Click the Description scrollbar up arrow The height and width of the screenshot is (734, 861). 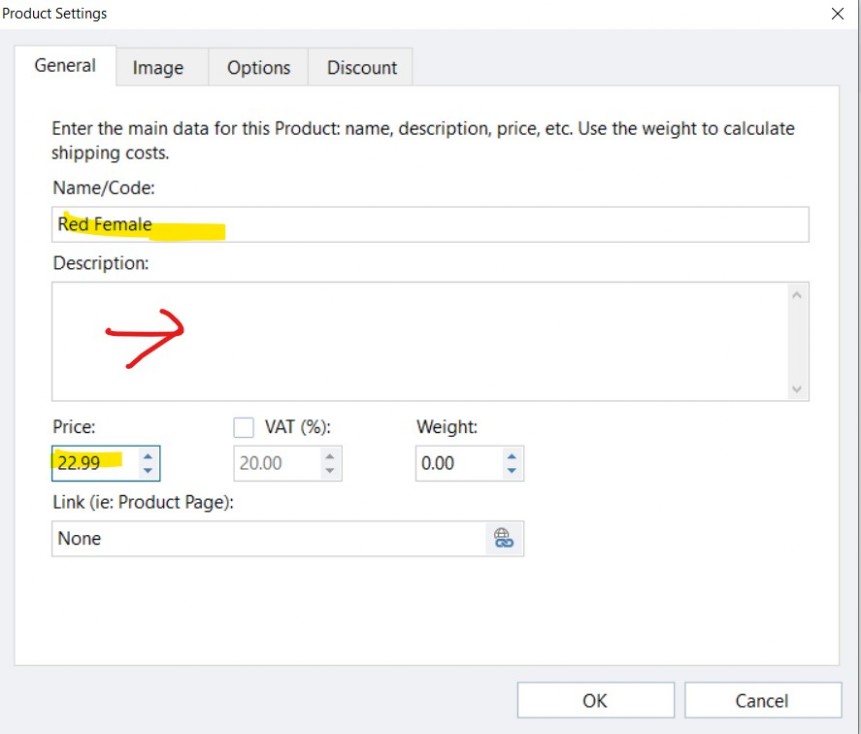click(x=797, y=295)
